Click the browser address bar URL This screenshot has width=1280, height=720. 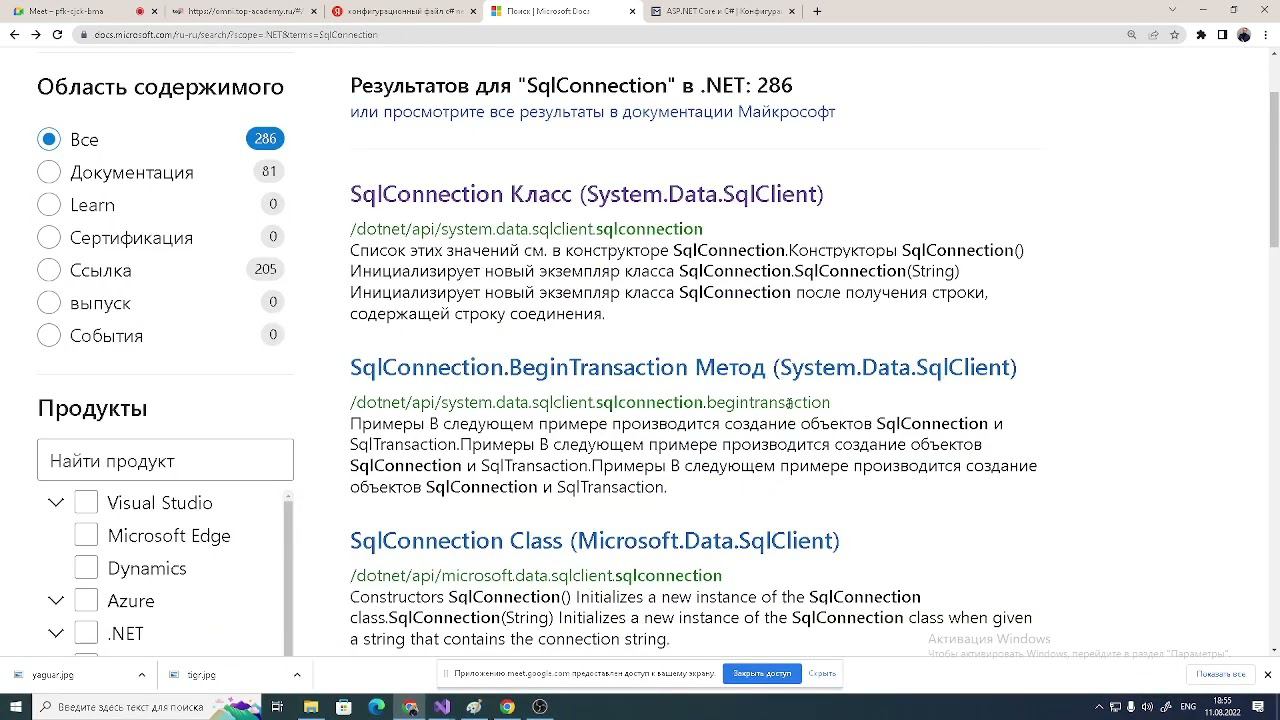(x=236, y=34)
